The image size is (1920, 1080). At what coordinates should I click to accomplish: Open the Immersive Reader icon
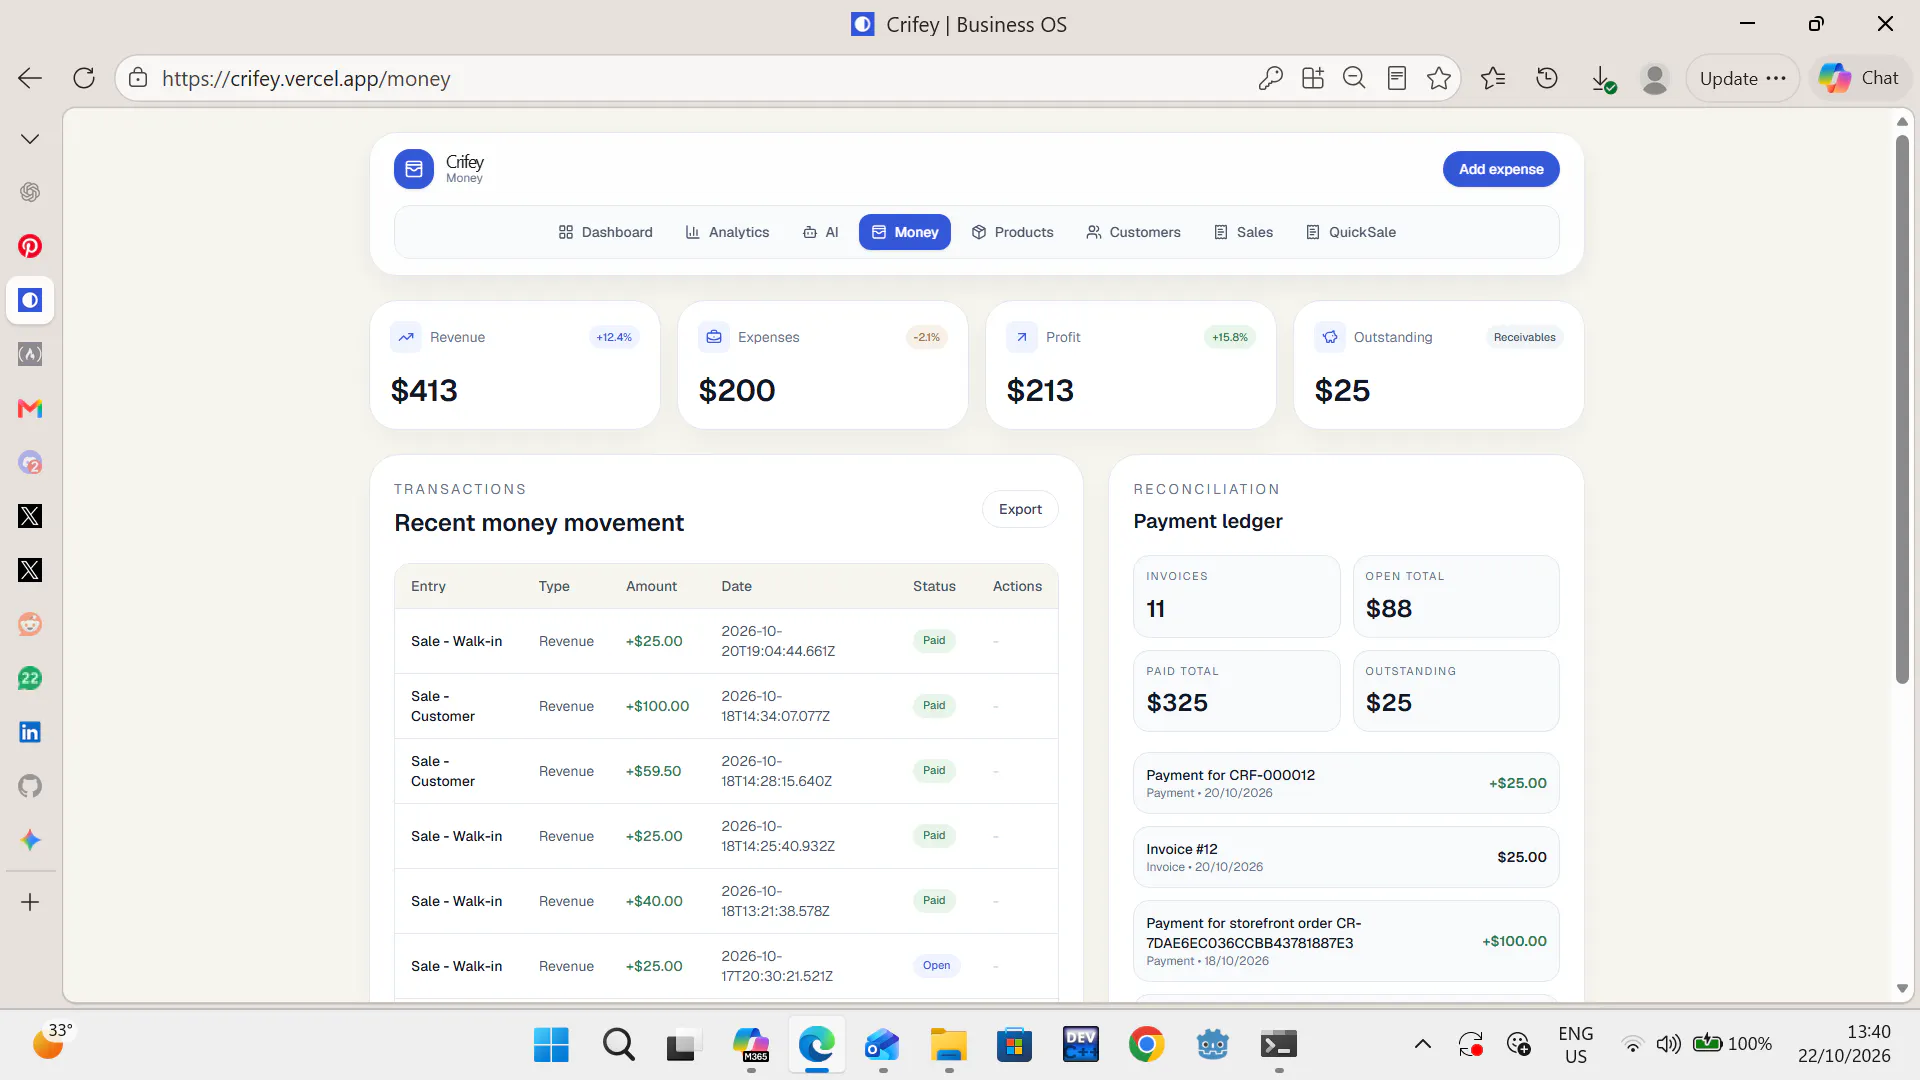[x=1397, y=78]
